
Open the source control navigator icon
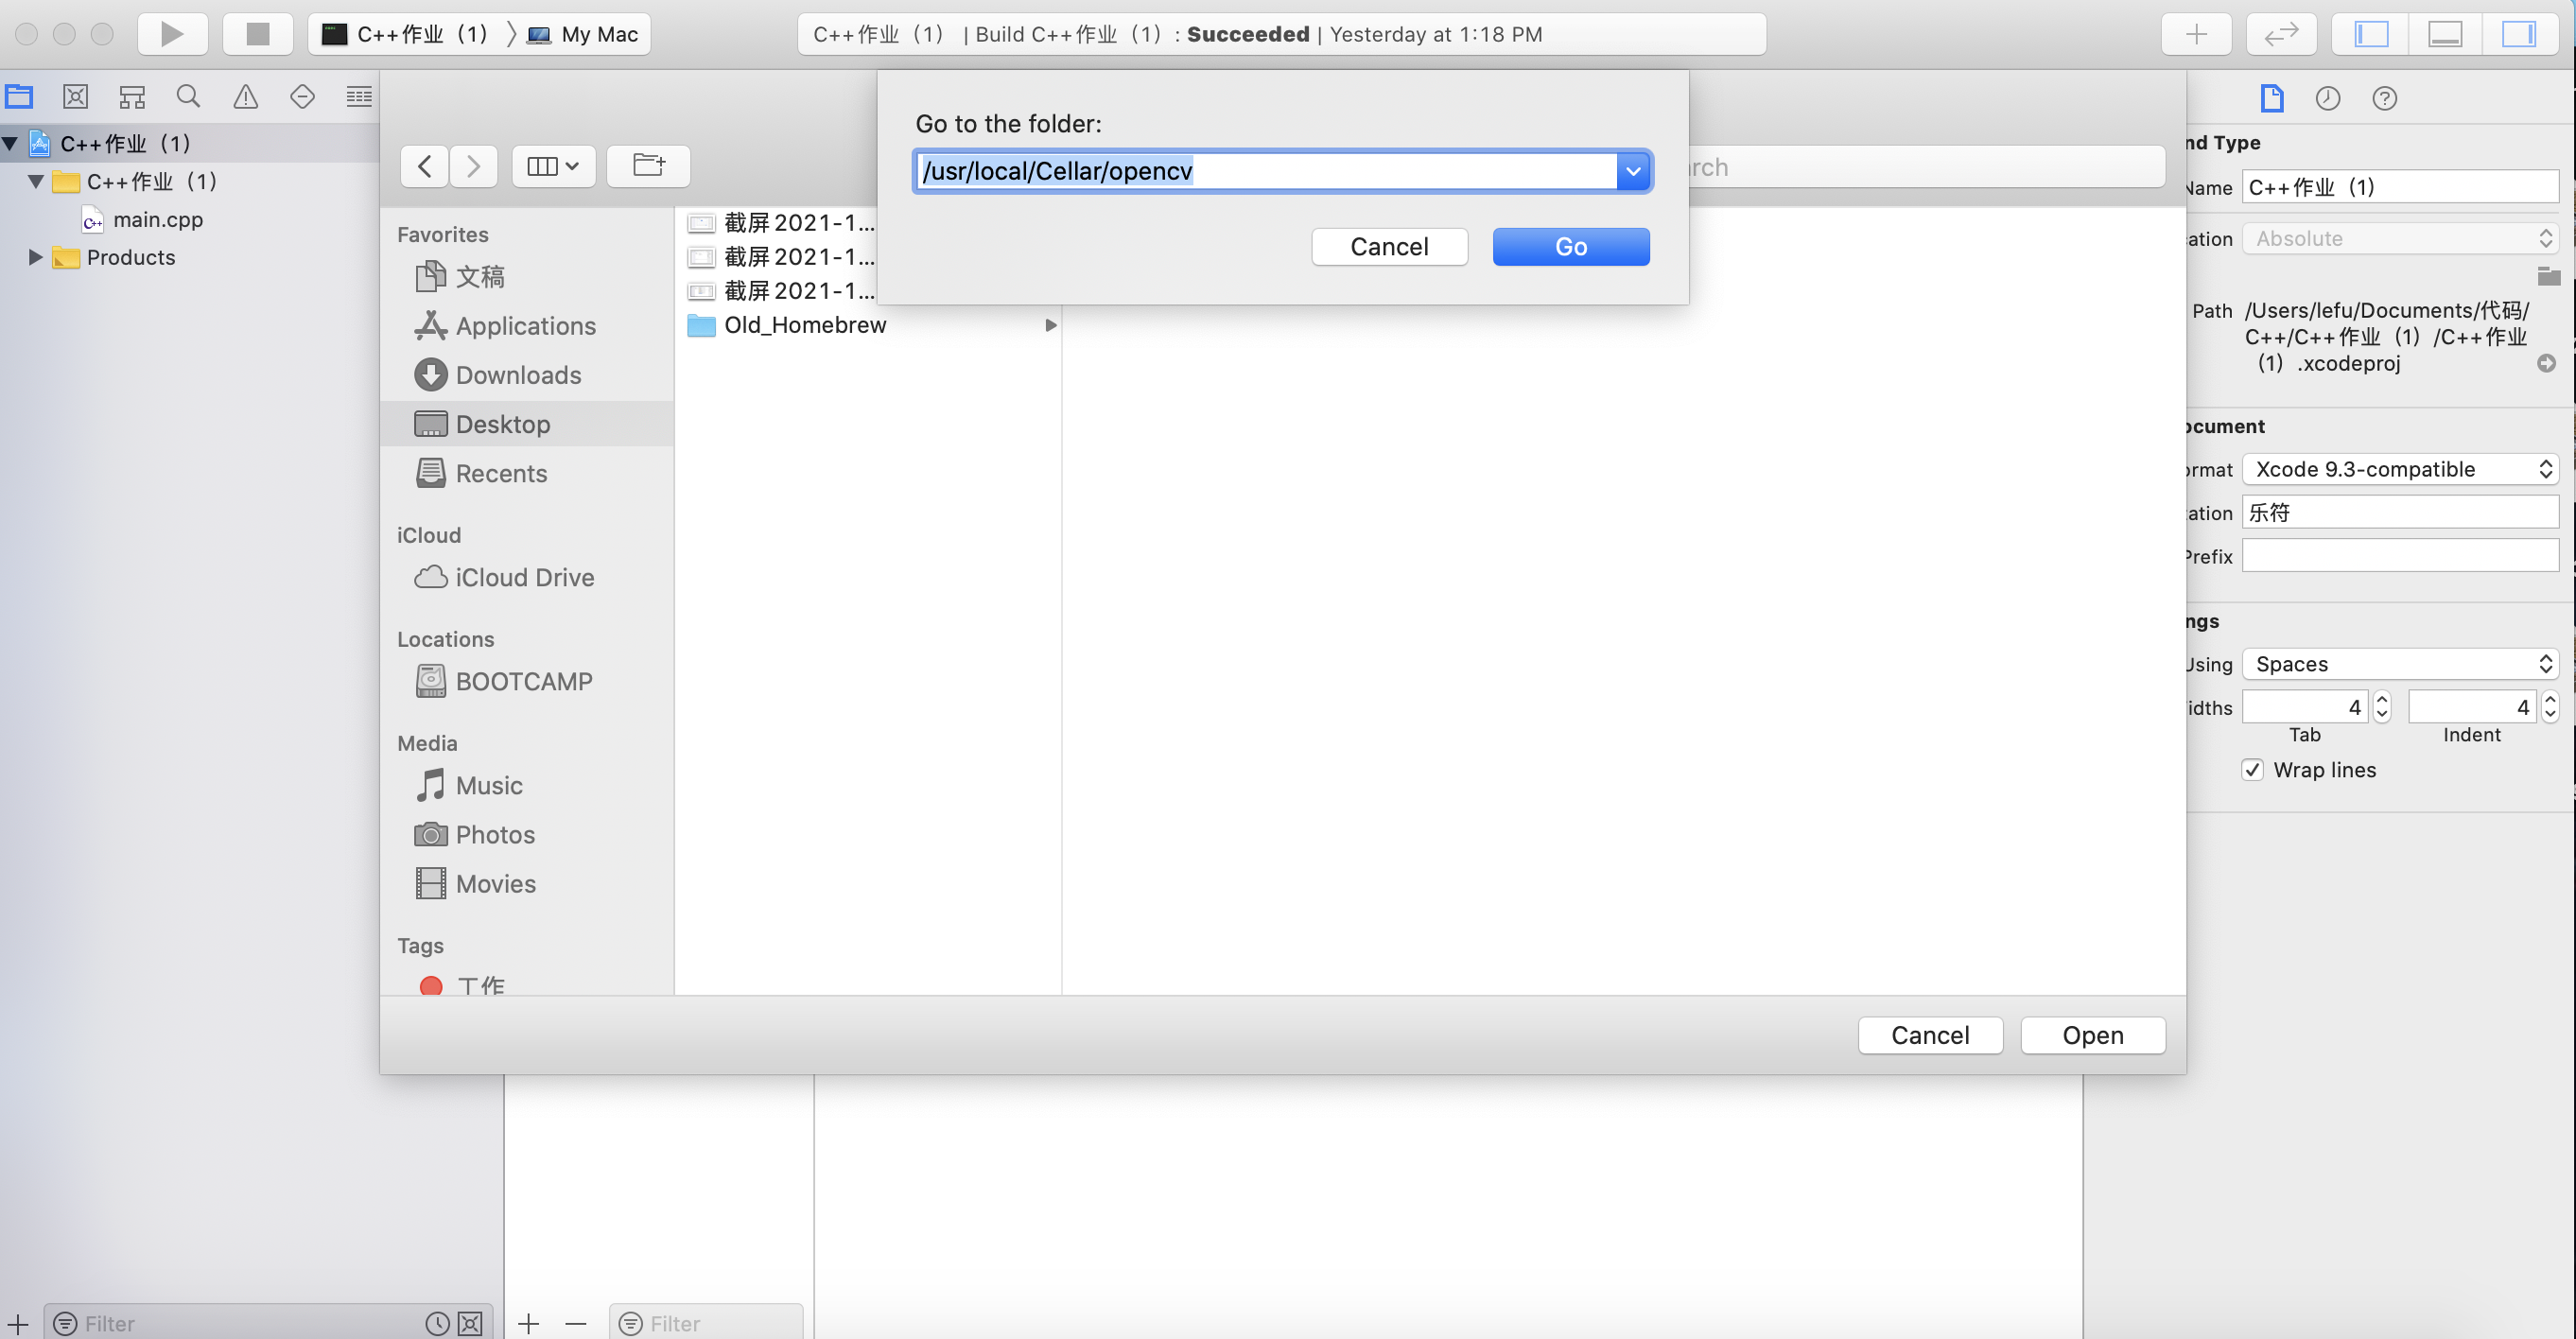tap(75, 97)
